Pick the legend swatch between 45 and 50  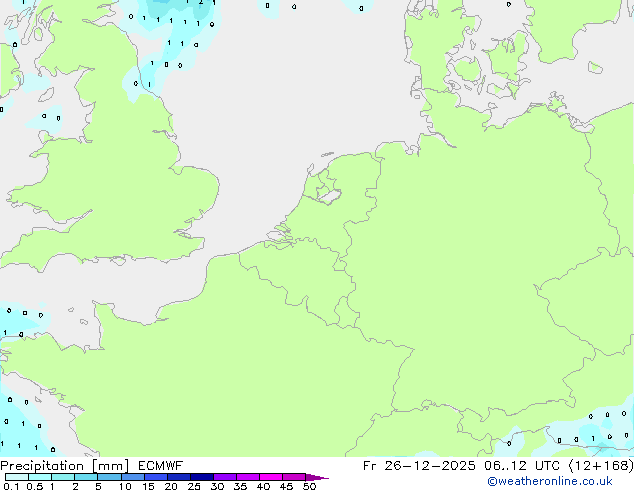[x=294, y=477]
